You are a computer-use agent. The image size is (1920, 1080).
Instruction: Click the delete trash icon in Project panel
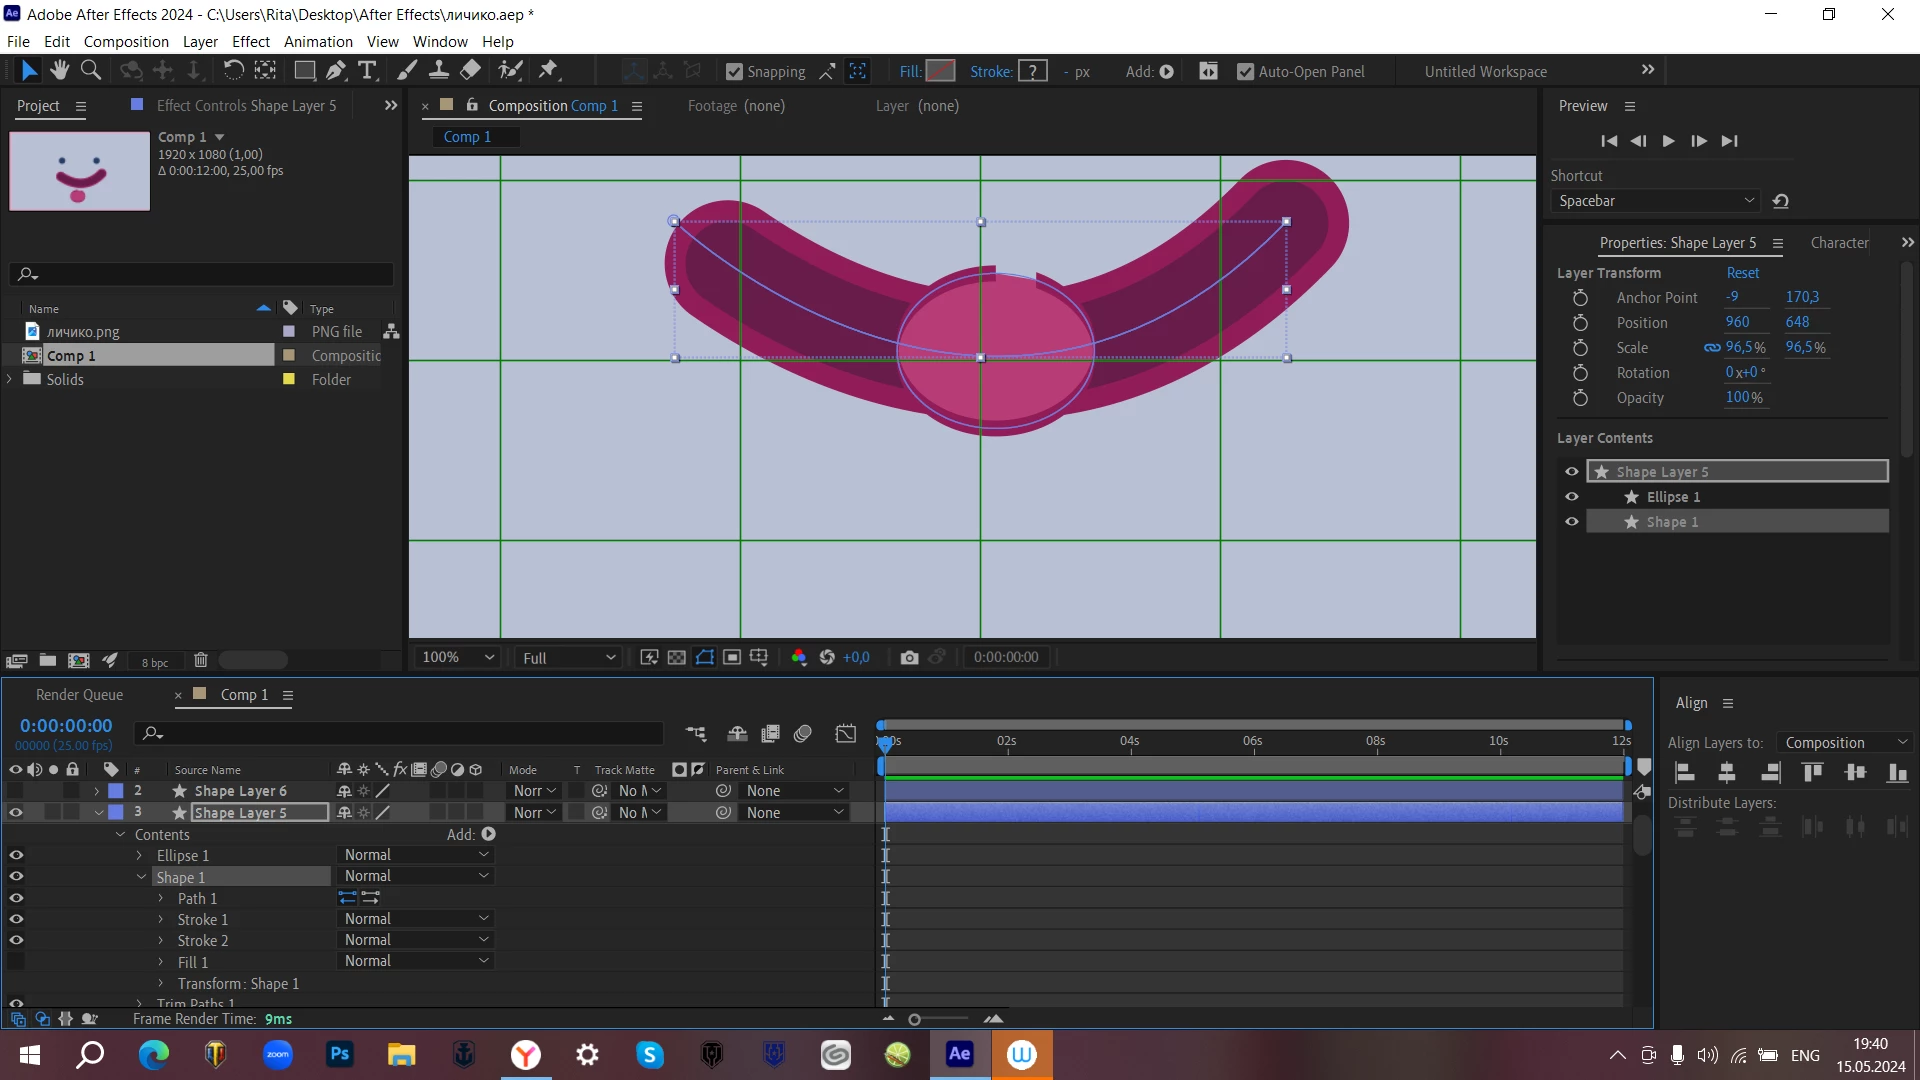[x=200, y=661]
